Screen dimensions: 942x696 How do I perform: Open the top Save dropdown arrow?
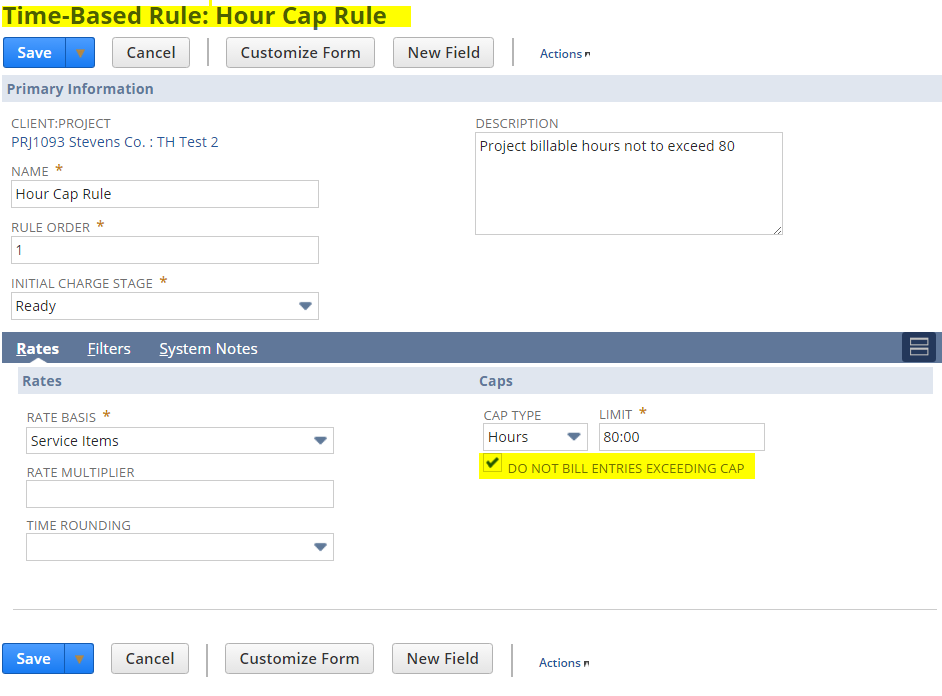point(80,53)
